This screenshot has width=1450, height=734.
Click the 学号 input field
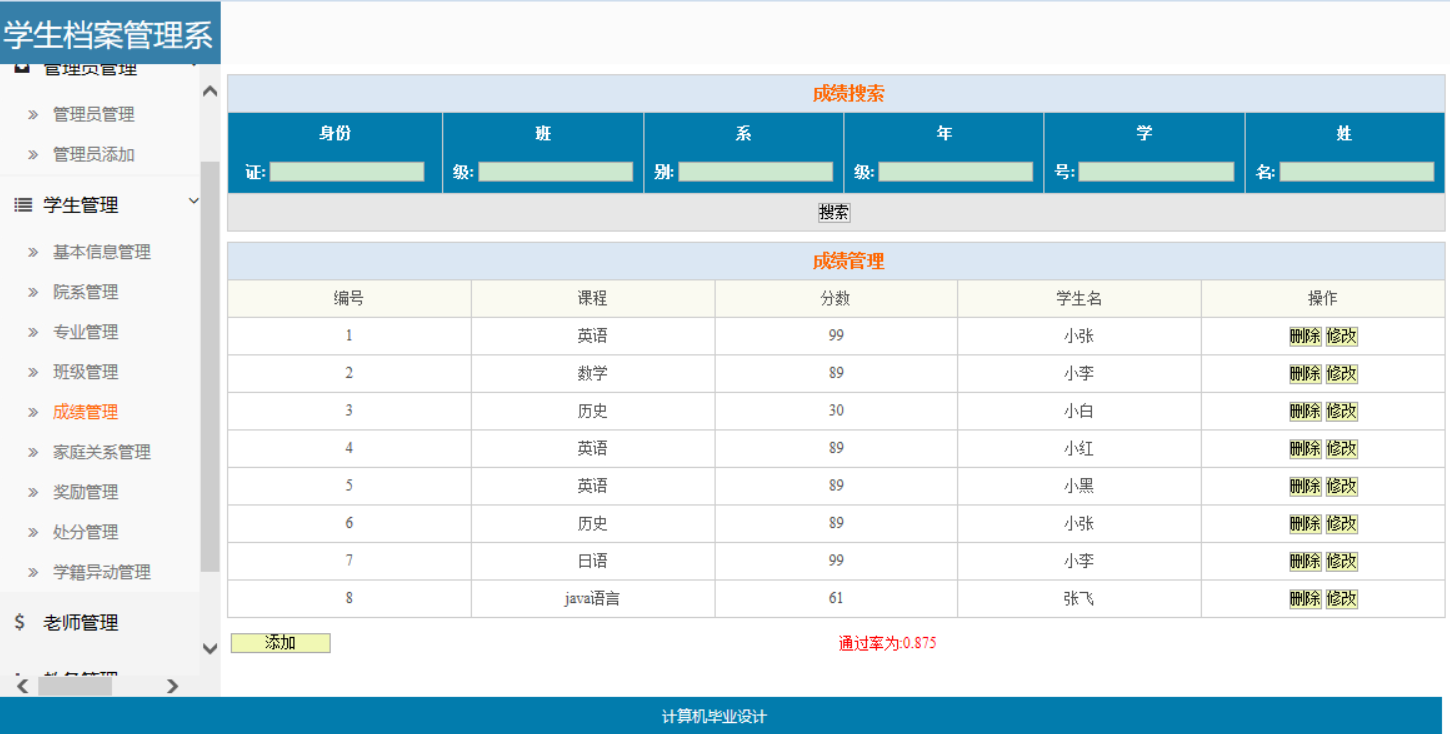click(x=1156, y=172)
